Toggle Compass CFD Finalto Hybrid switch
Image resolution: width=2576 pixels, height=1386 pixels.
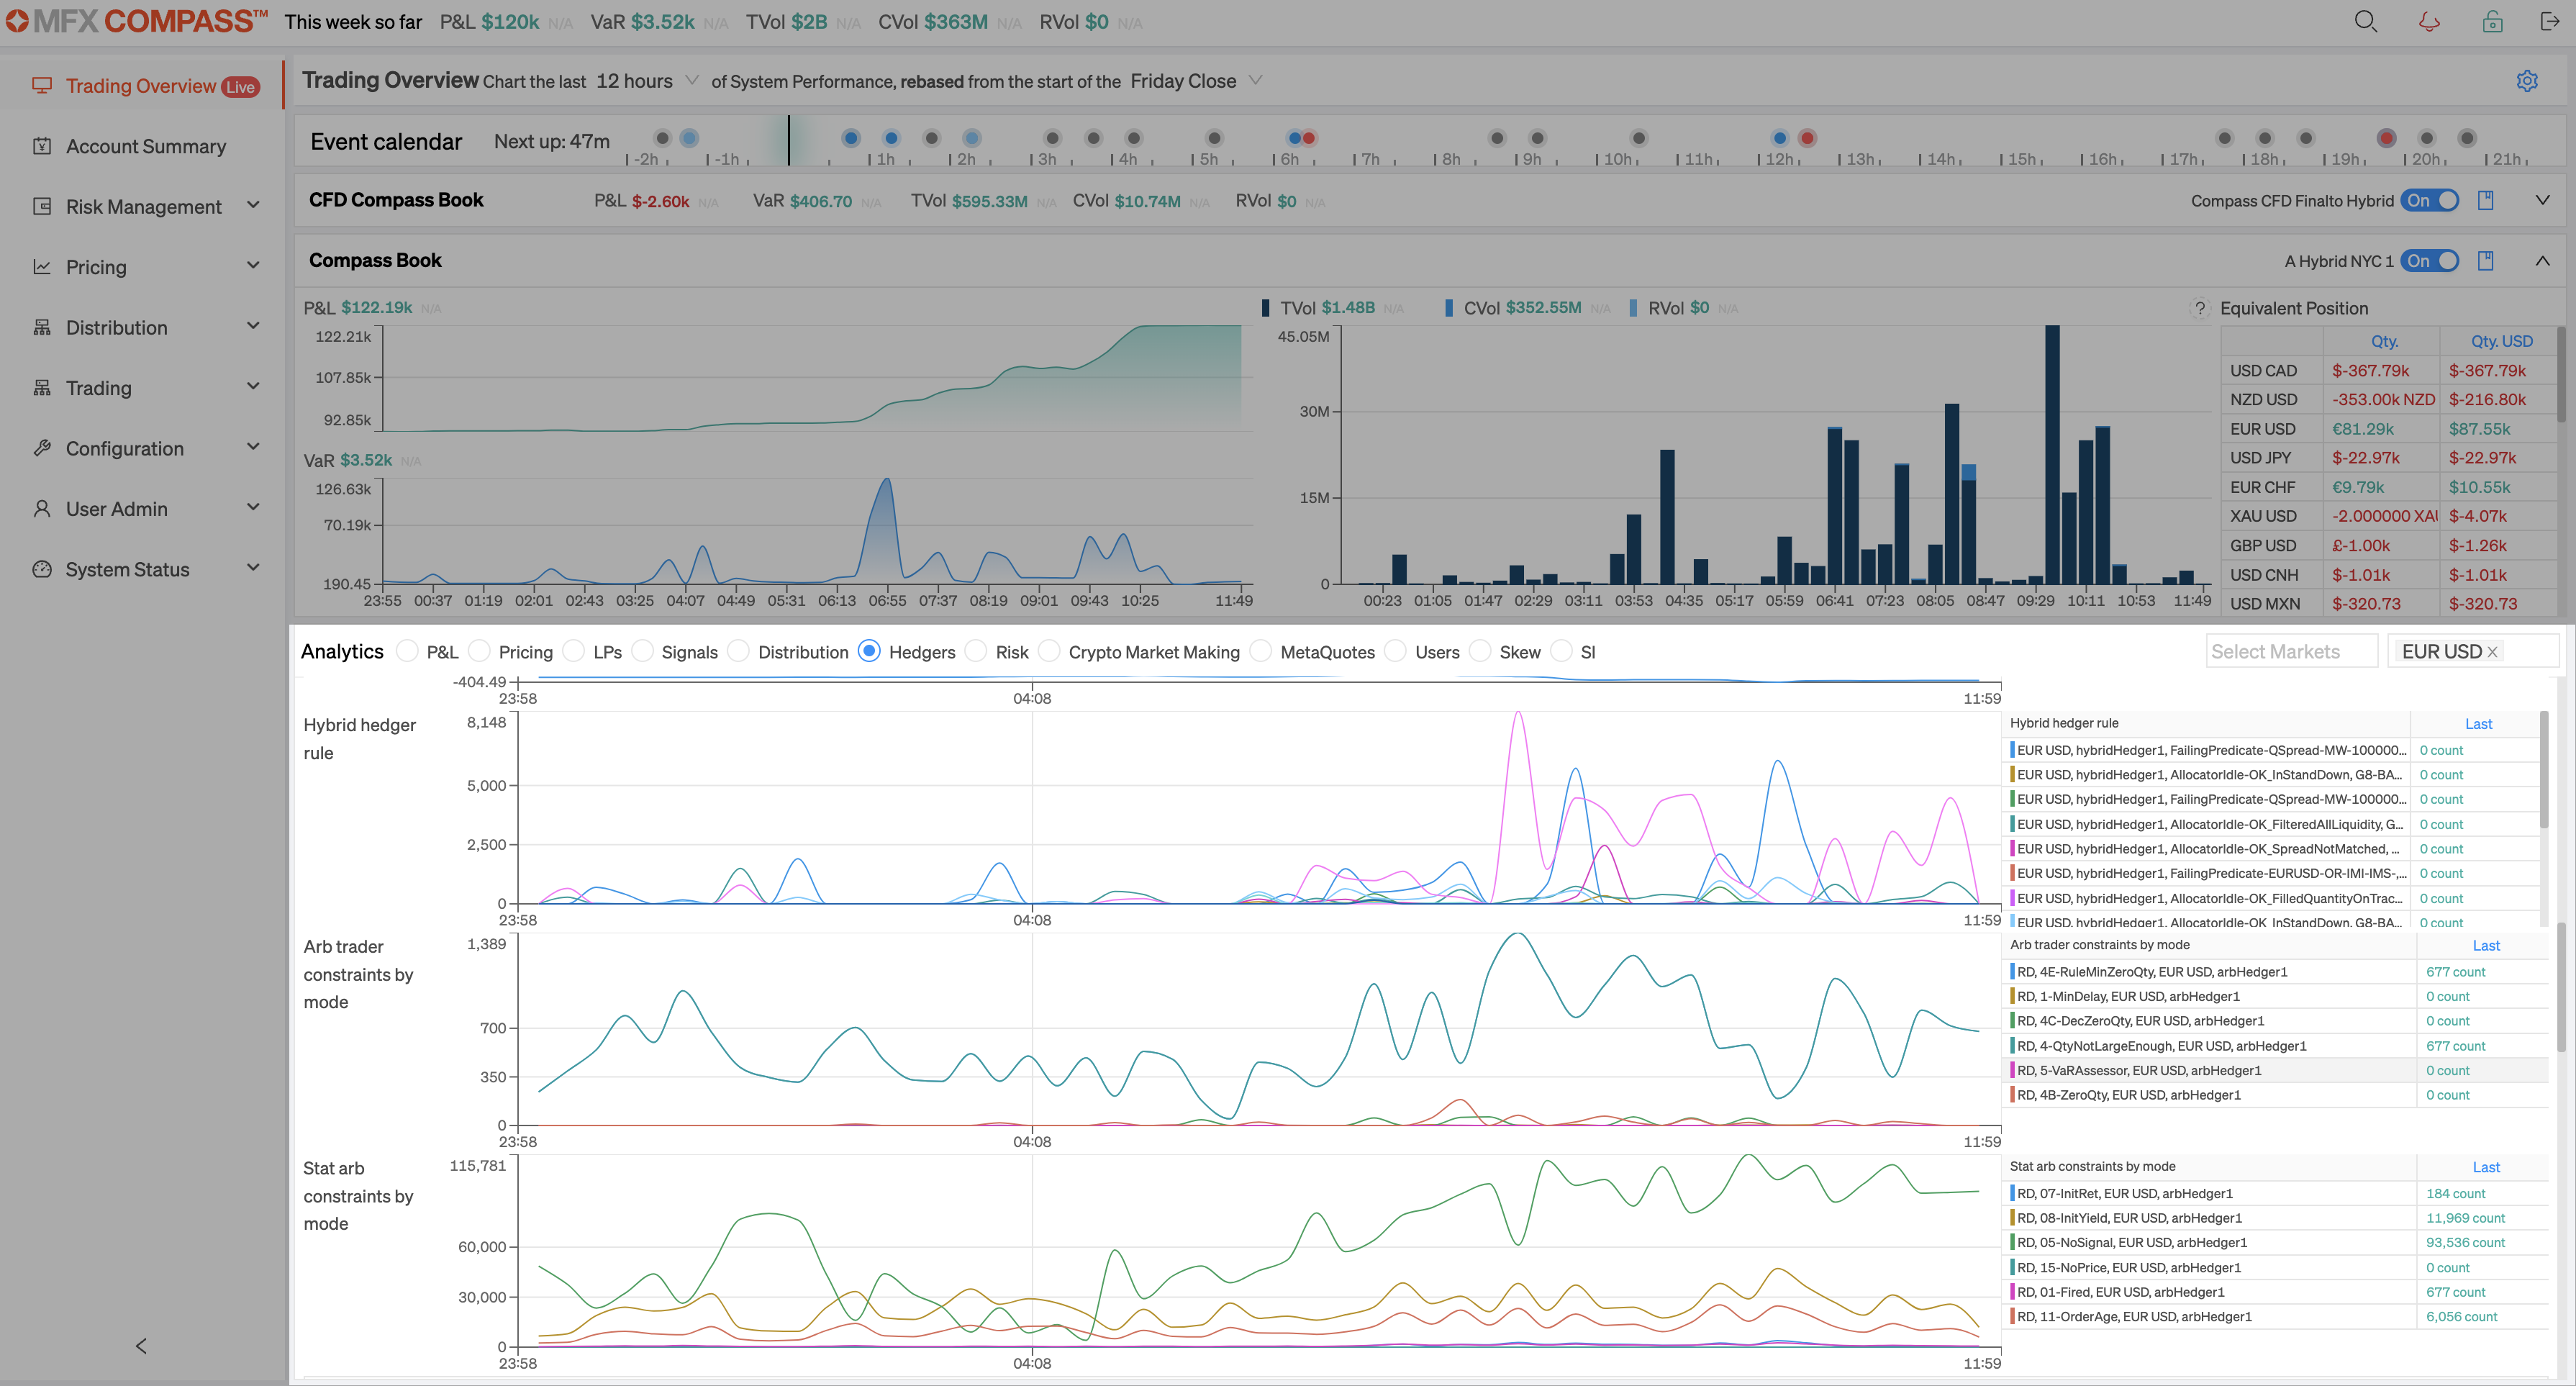pyautogui.click(x=2430, y=200)
